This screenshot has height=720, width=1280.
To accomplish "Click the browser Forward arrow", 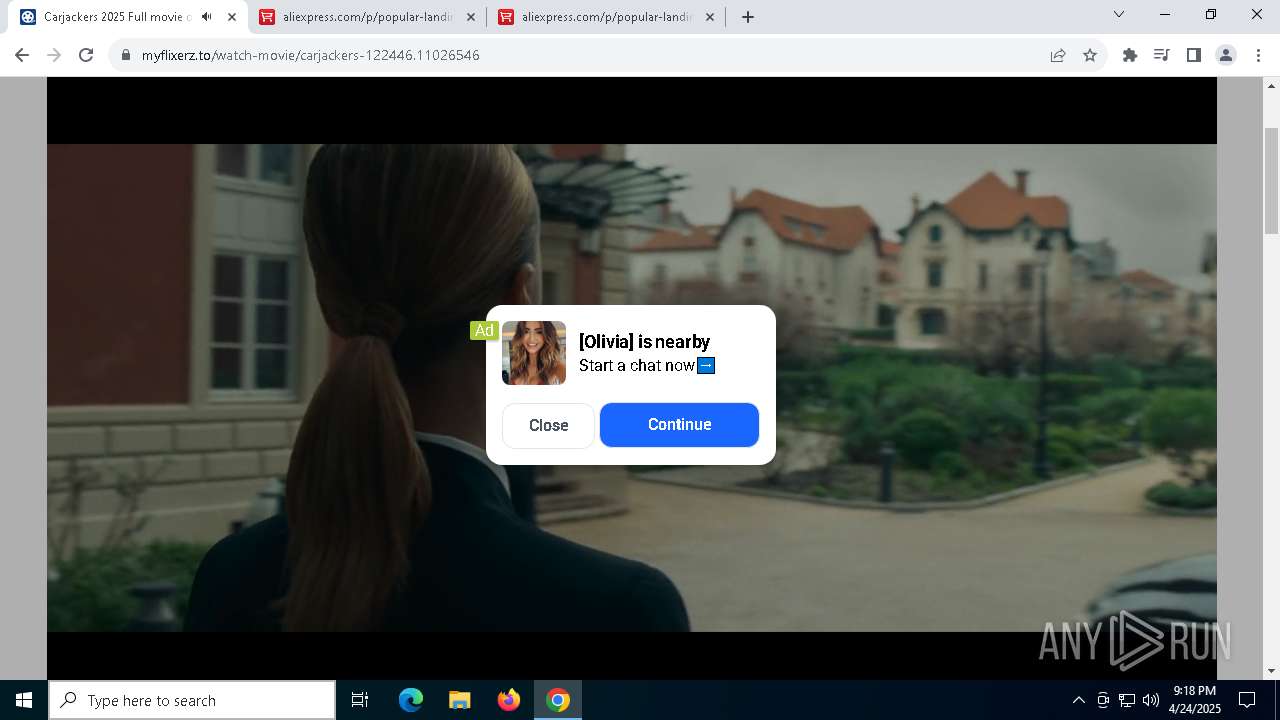I will point(54,55).
